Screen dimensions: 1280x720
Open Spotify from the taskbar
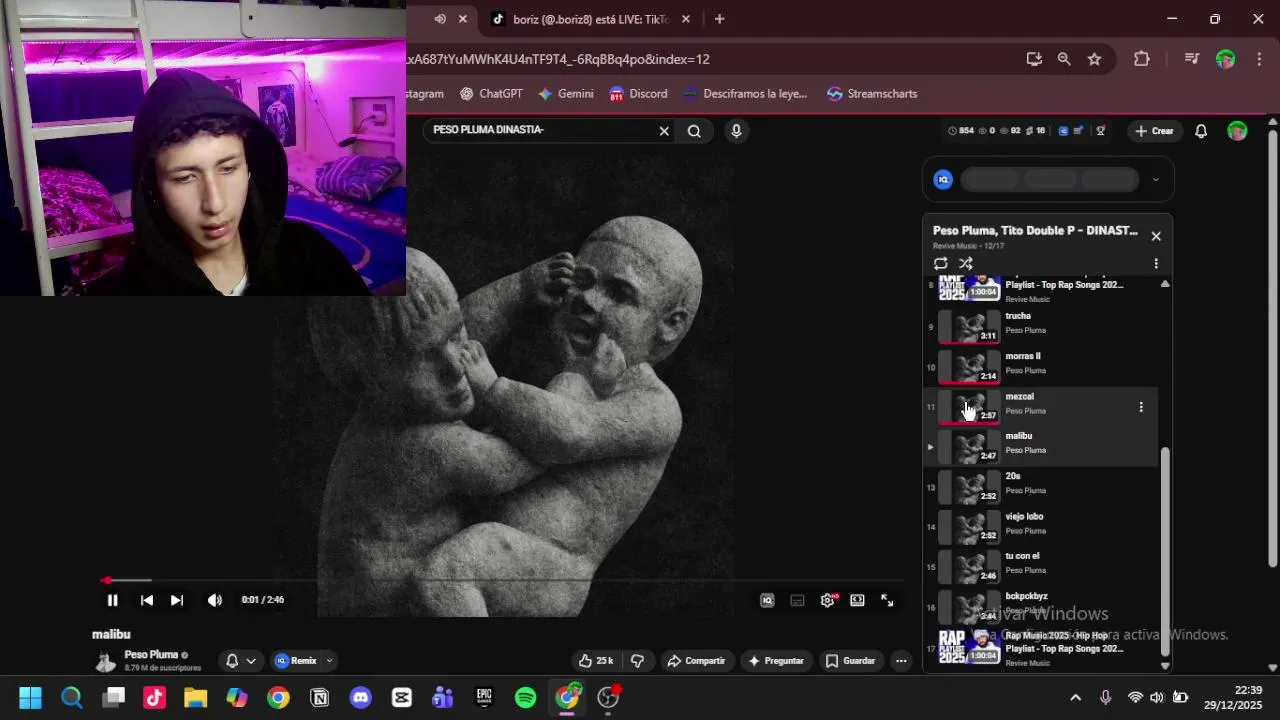[x=525, y=698]
